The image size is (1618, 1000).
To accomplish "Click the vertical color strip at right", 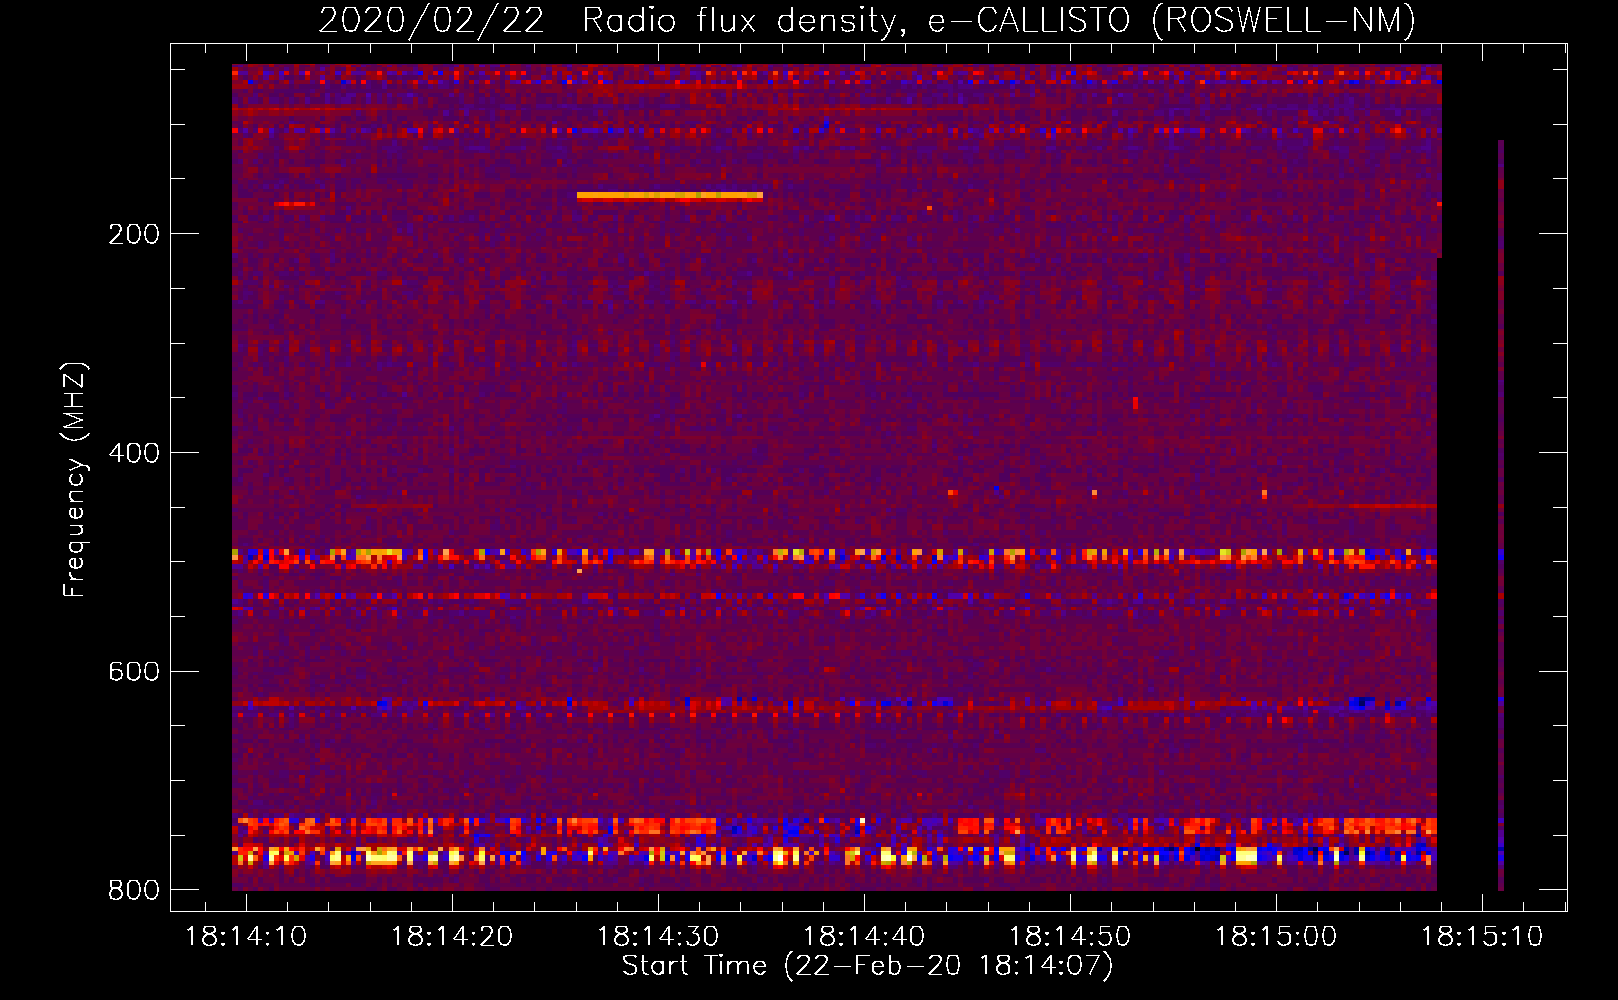I will point(1501,515).
